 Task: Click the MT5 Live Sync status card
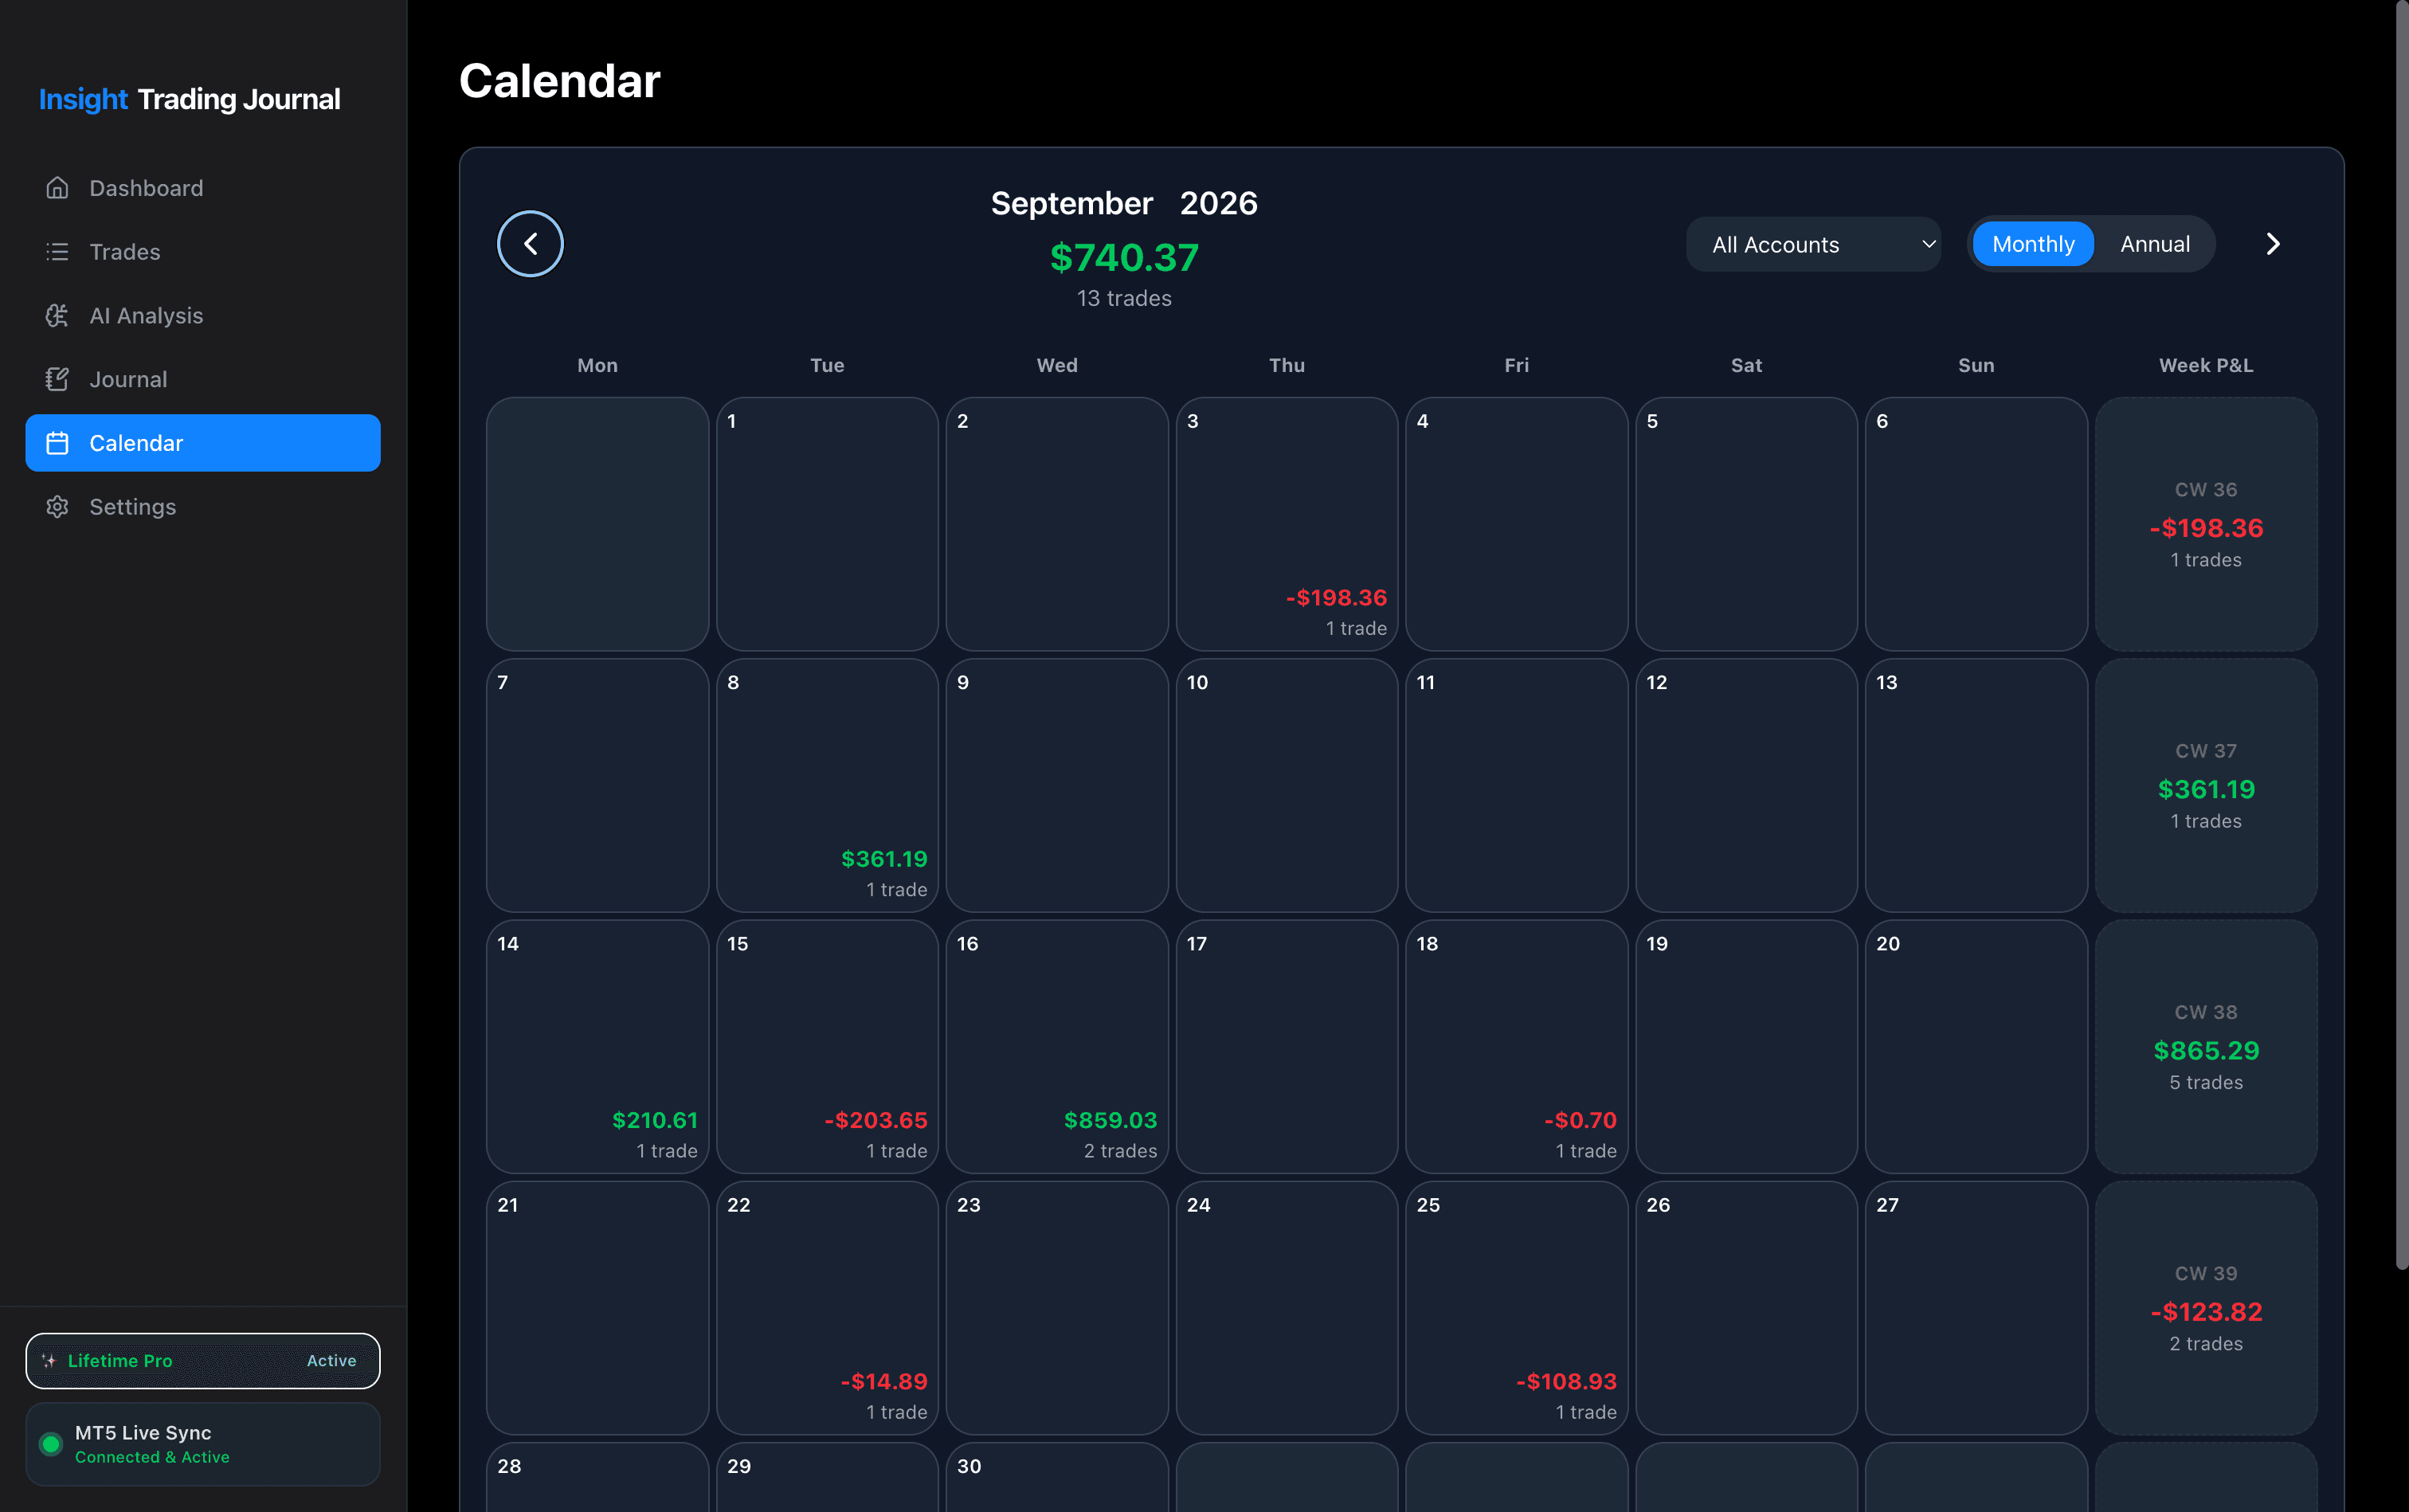203,1444
